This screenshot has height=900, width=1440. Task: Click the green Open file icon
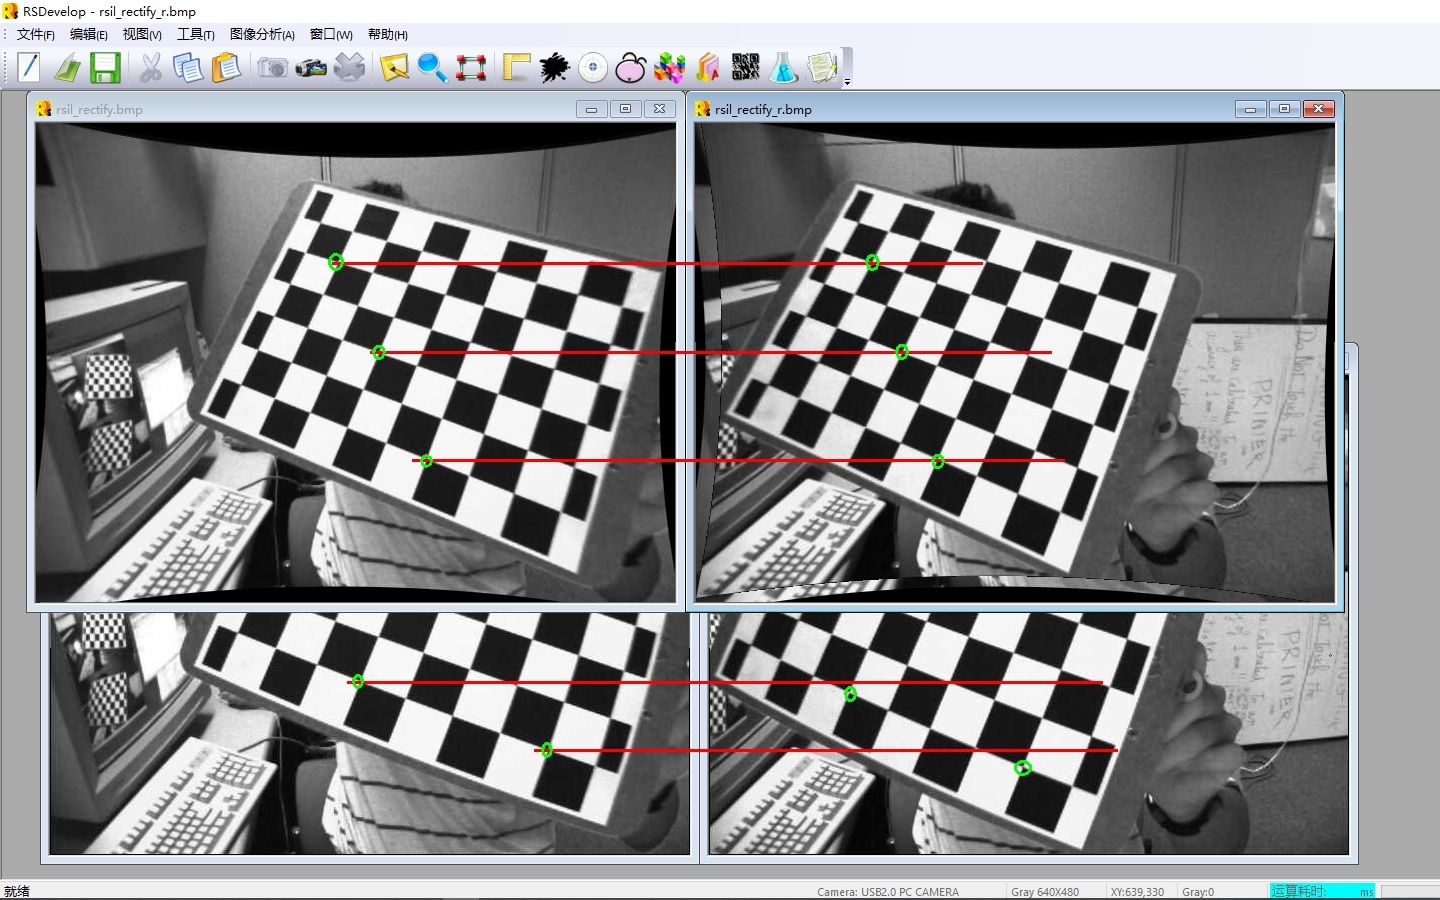66,67
